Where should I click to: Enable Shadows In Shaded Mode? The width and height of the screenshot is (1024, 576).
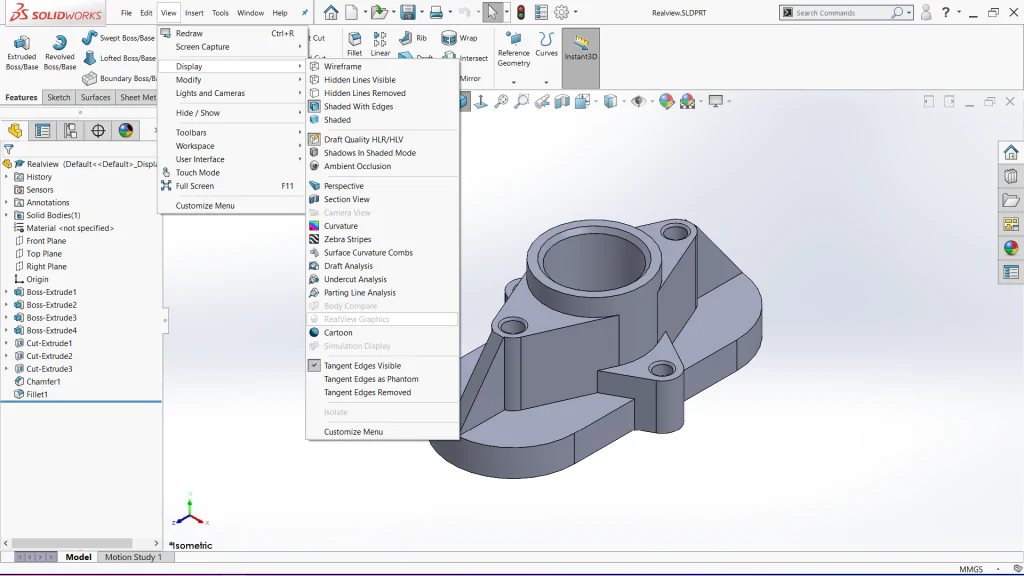(370, 153)
